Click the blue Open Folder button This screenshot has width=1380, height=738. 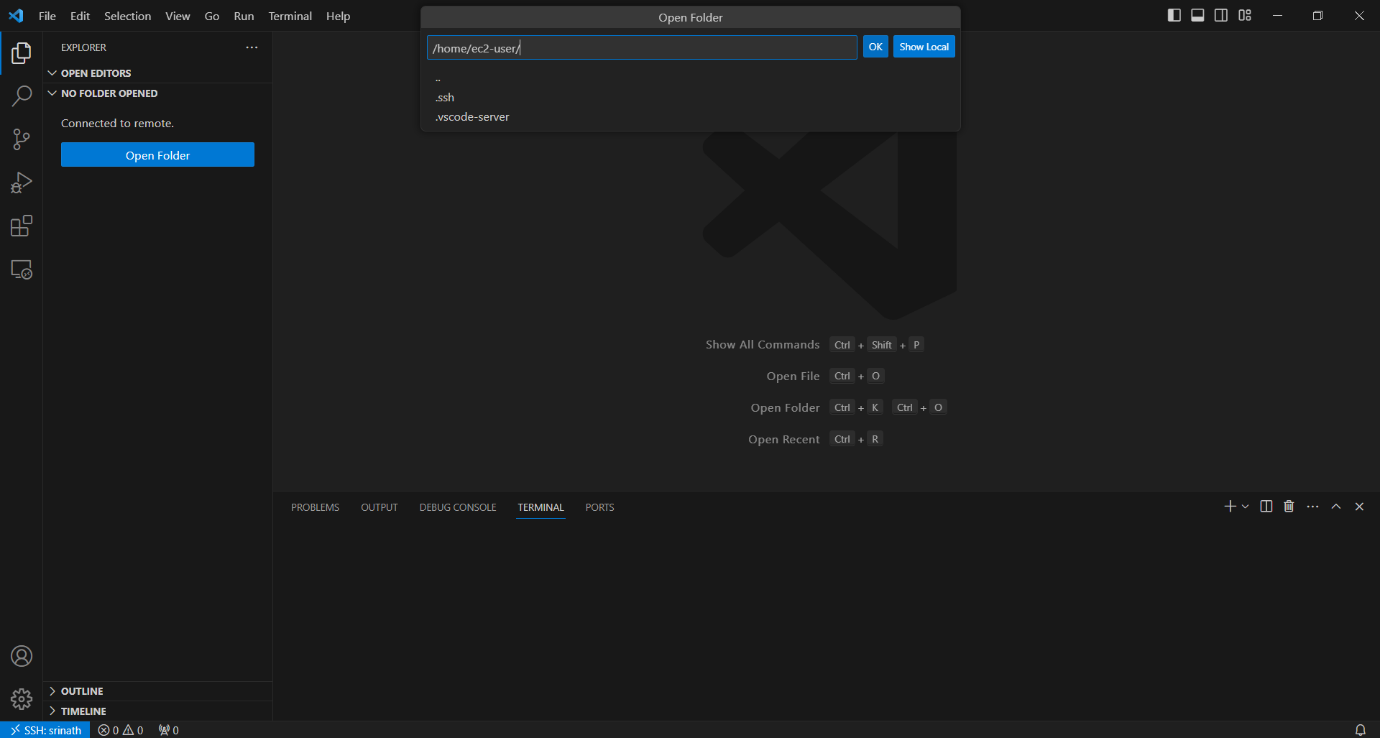click(158, 155)
